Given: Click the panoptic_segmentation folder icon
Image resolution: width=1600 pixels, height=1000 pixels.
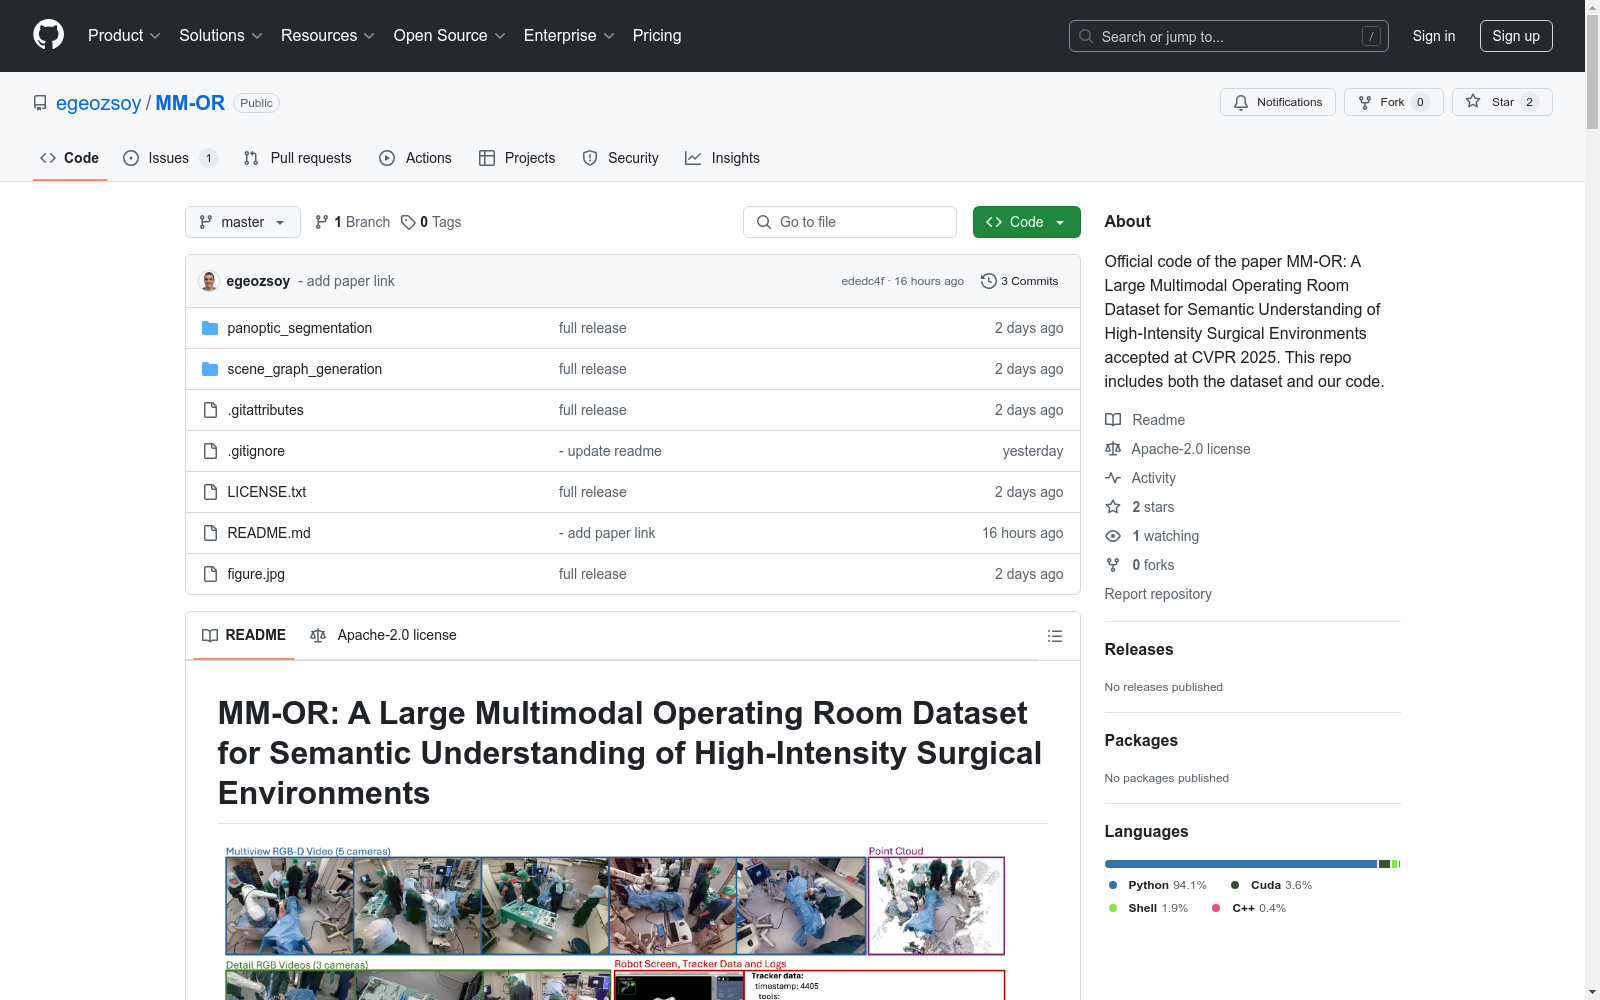Looking at the screenshot, I should coord(210,328).
